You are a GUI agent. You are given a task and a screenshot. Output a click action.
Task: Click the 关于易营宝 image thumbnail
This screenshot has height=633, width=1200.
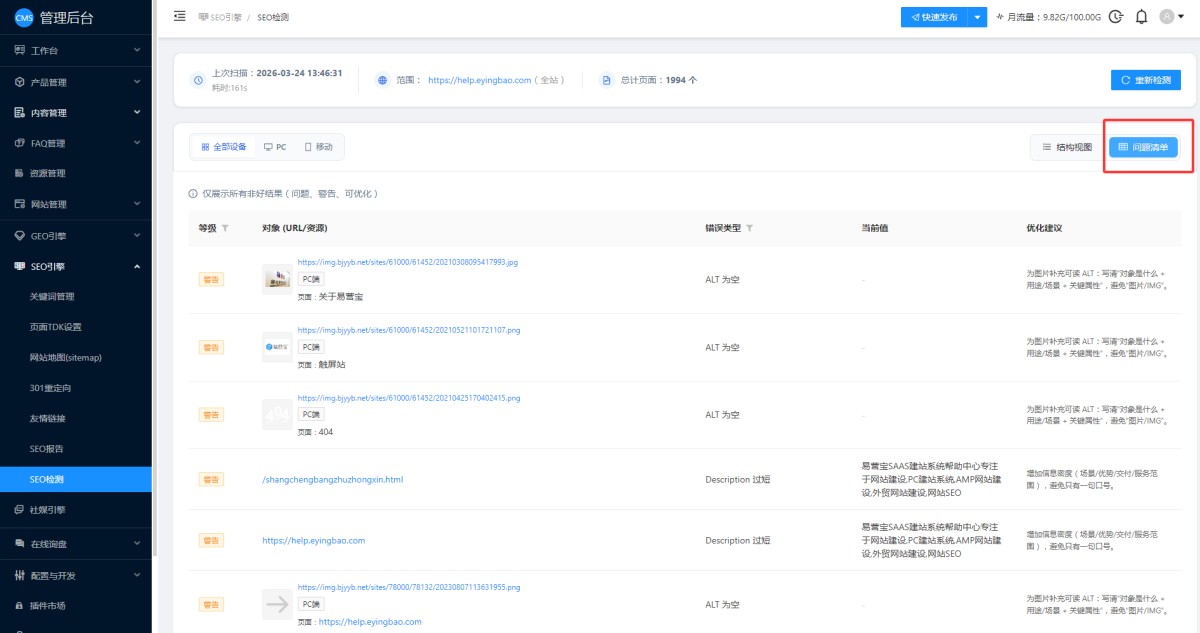coord(276,279)
